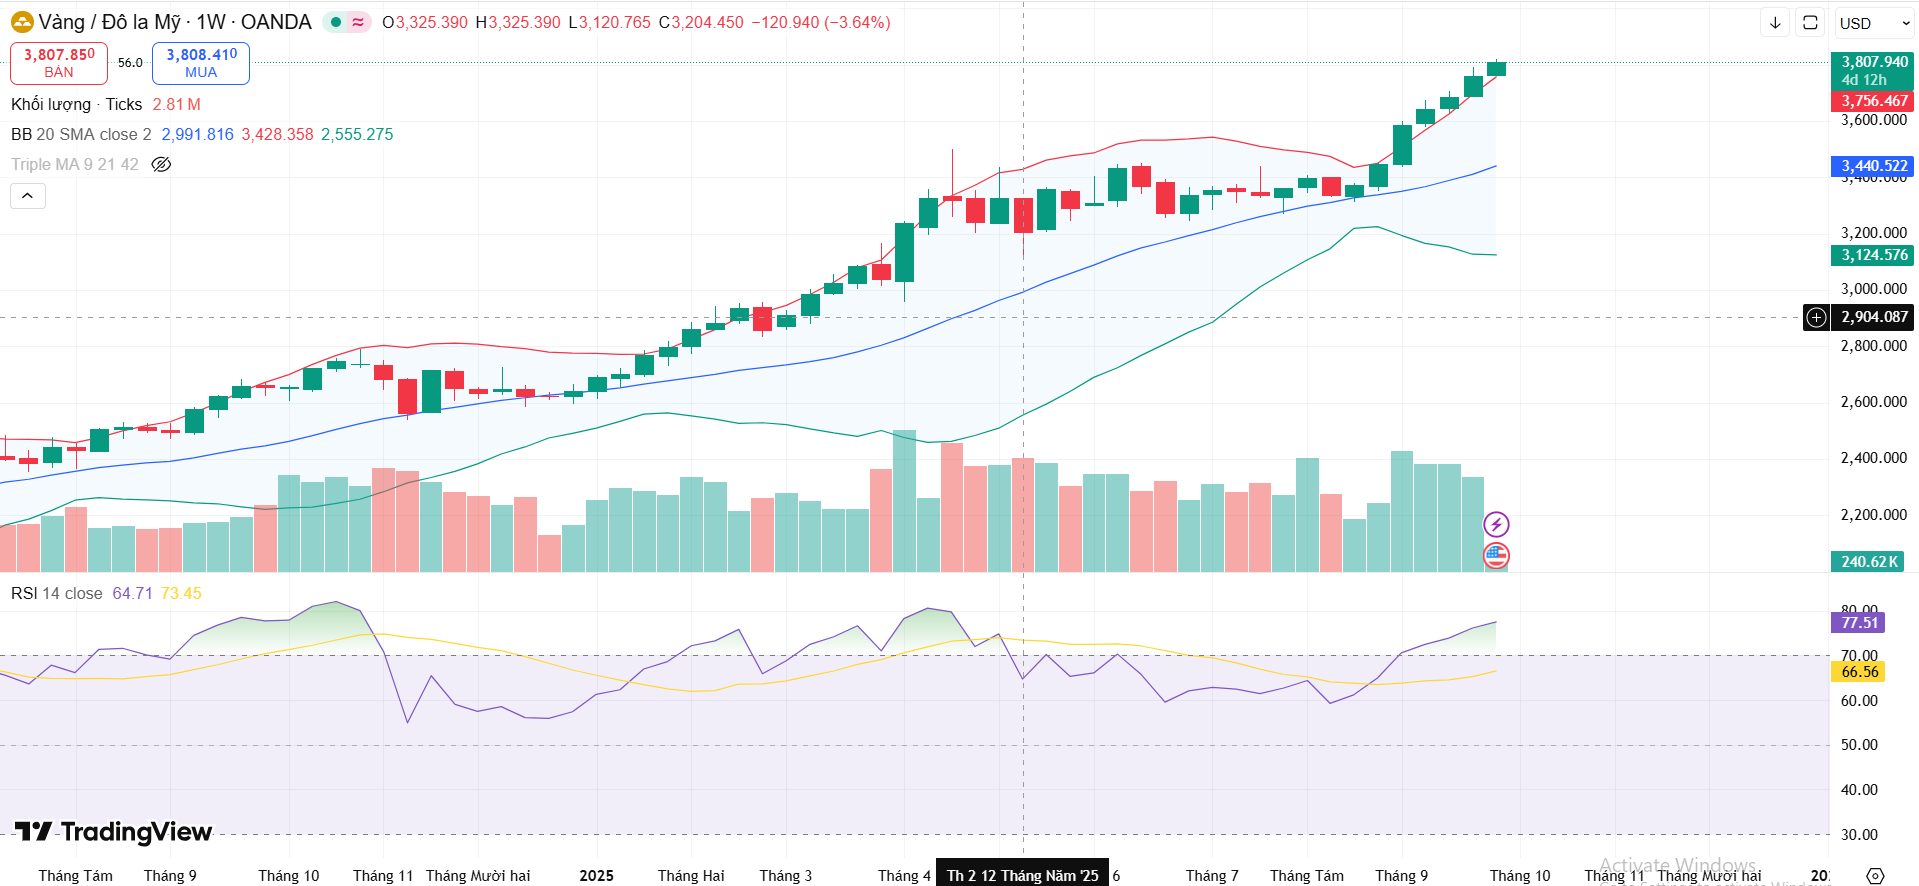
Task: Select the RSI 14 close indicator legend
Action: coord(57,593)
